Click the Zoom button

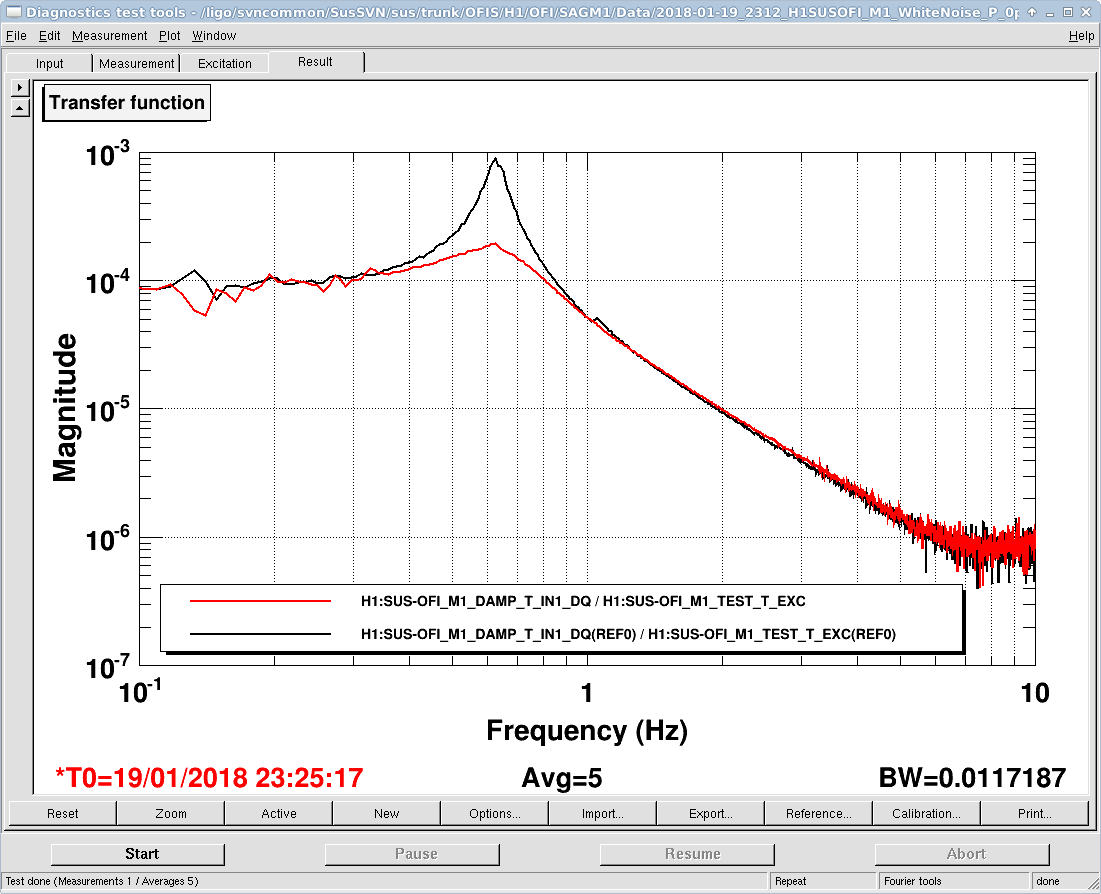click(x=171, y=813)
